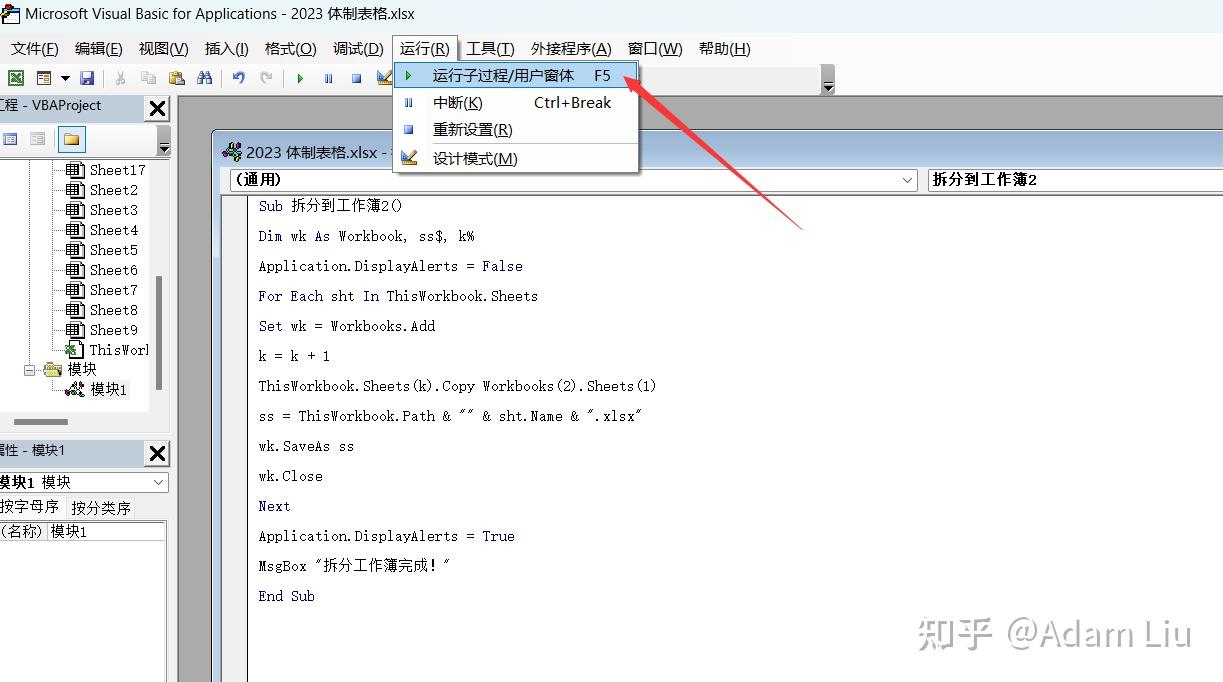Open the 插入(I) menu
1223x682 pixels.
pyautogui.click(x=227, y=48)
